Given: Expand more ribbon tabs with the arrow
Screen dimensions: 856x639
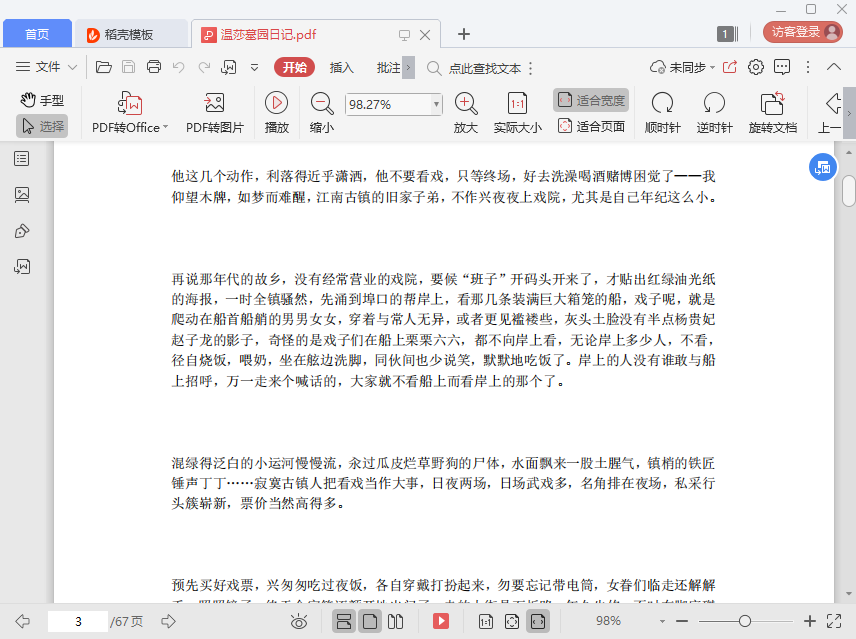Looking at the screenshot, I should pyautogui.click(x=408, y=68).
